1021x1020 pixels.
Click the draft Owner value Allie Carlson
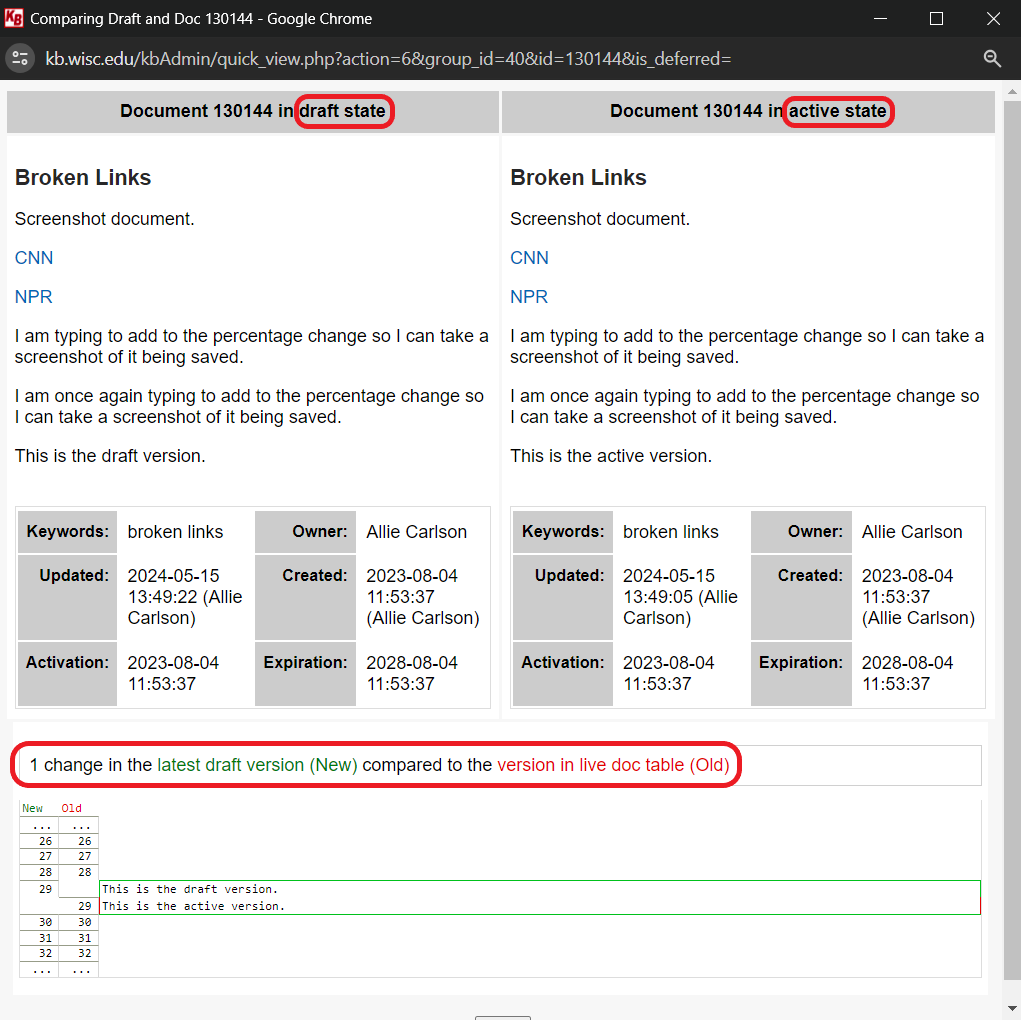tap(417, 532)
